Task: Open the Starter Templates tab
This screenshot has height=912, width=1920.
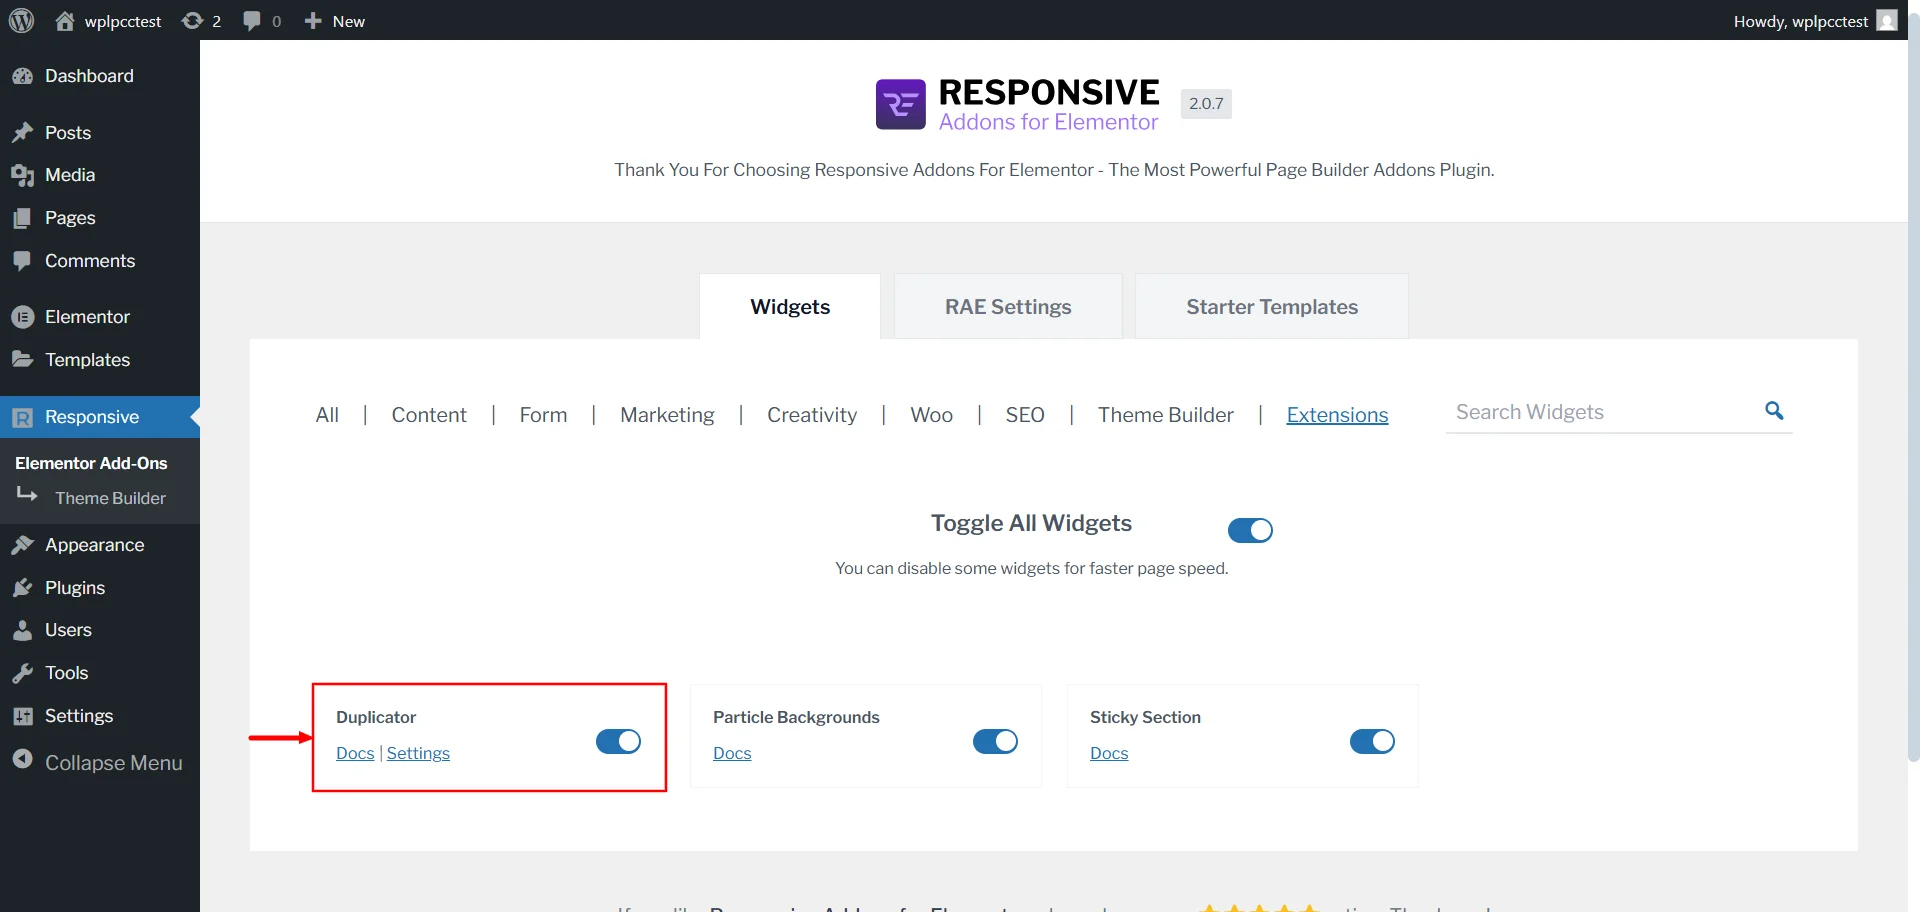Action: [x=1272, y=307]
